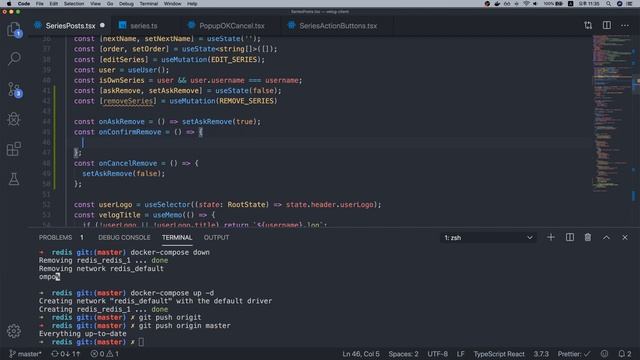Click the terminal prompt cursor input
The width and height of the screenshot is (640, 360).
pyautogui.click(x=141, y=342)
